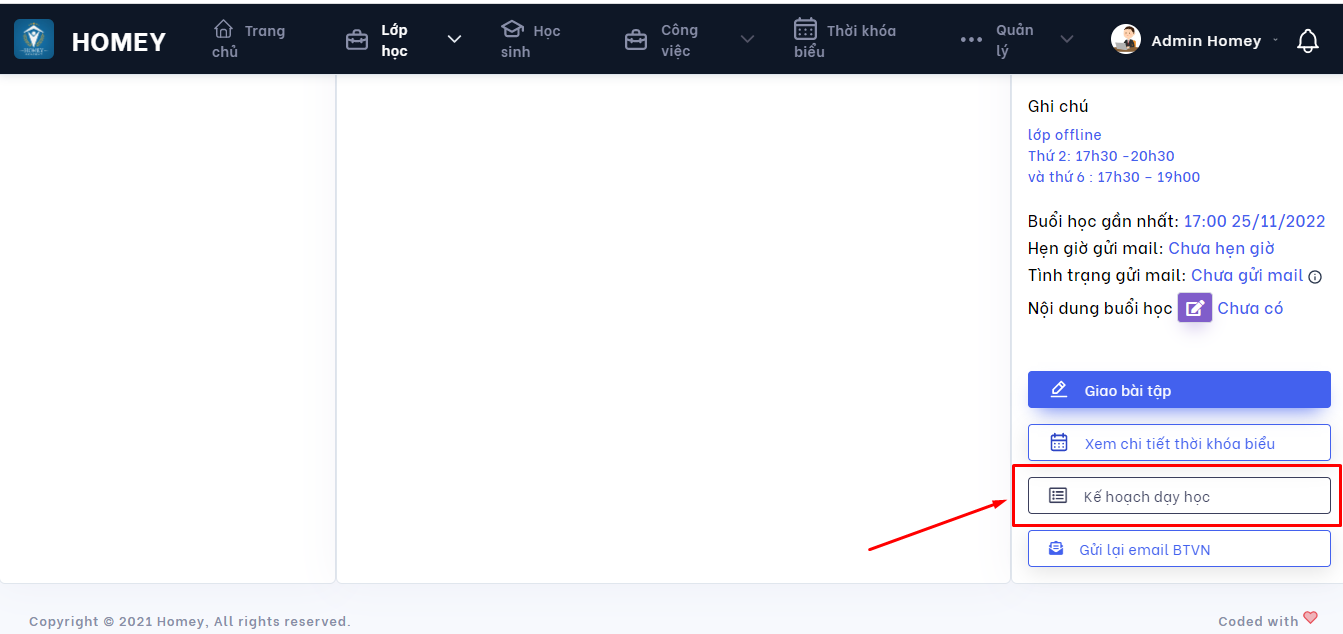
Task: Click the three-dots Quản lý icon
Action: (x=971, y=40)
